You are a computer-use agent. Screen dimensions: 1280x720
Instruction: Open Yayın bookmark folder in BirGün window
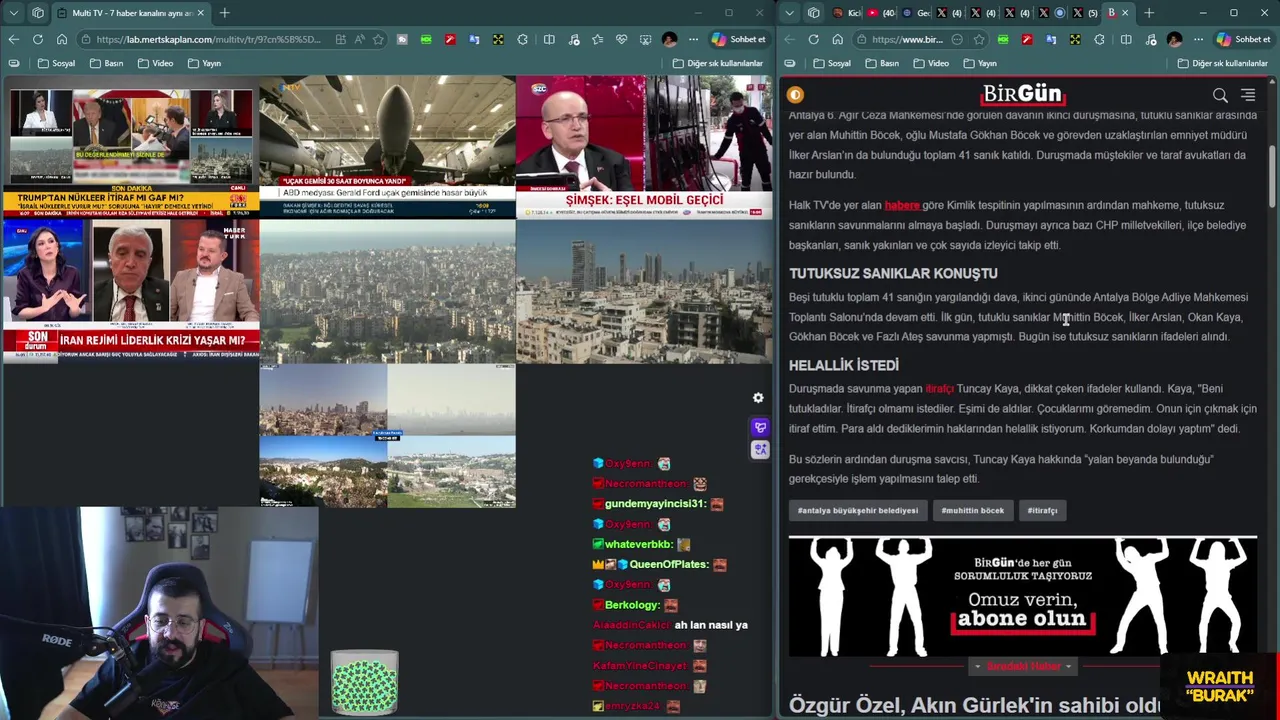(x=980, y=63)
